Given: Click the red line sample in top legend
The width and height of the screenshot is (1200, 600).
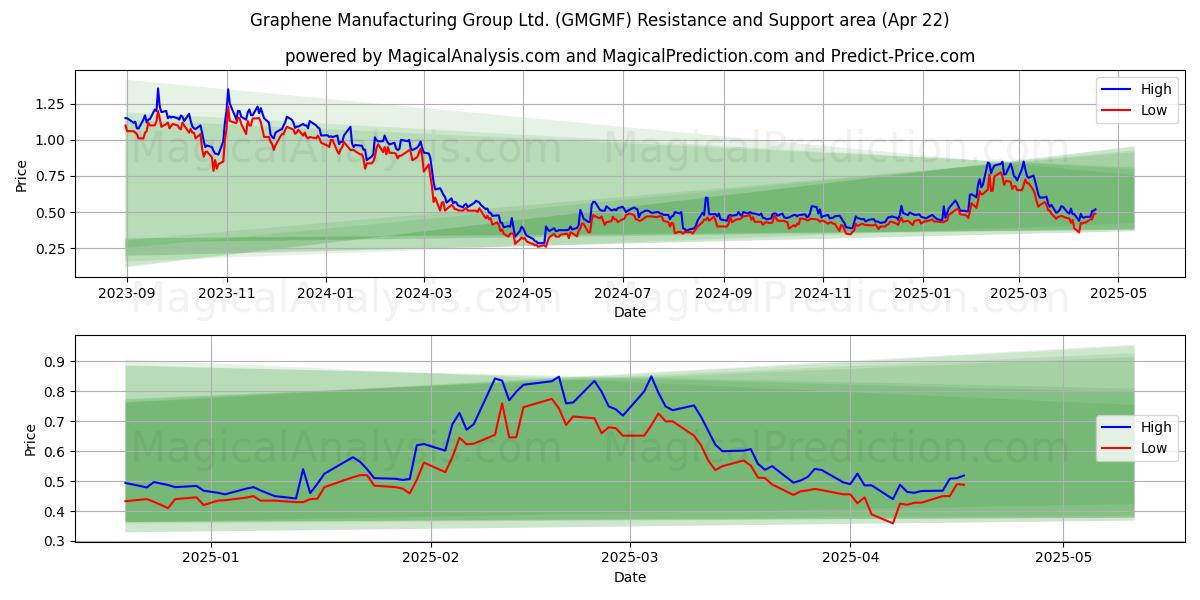Looking at the screenshot, I should [x=1118, y=111].
